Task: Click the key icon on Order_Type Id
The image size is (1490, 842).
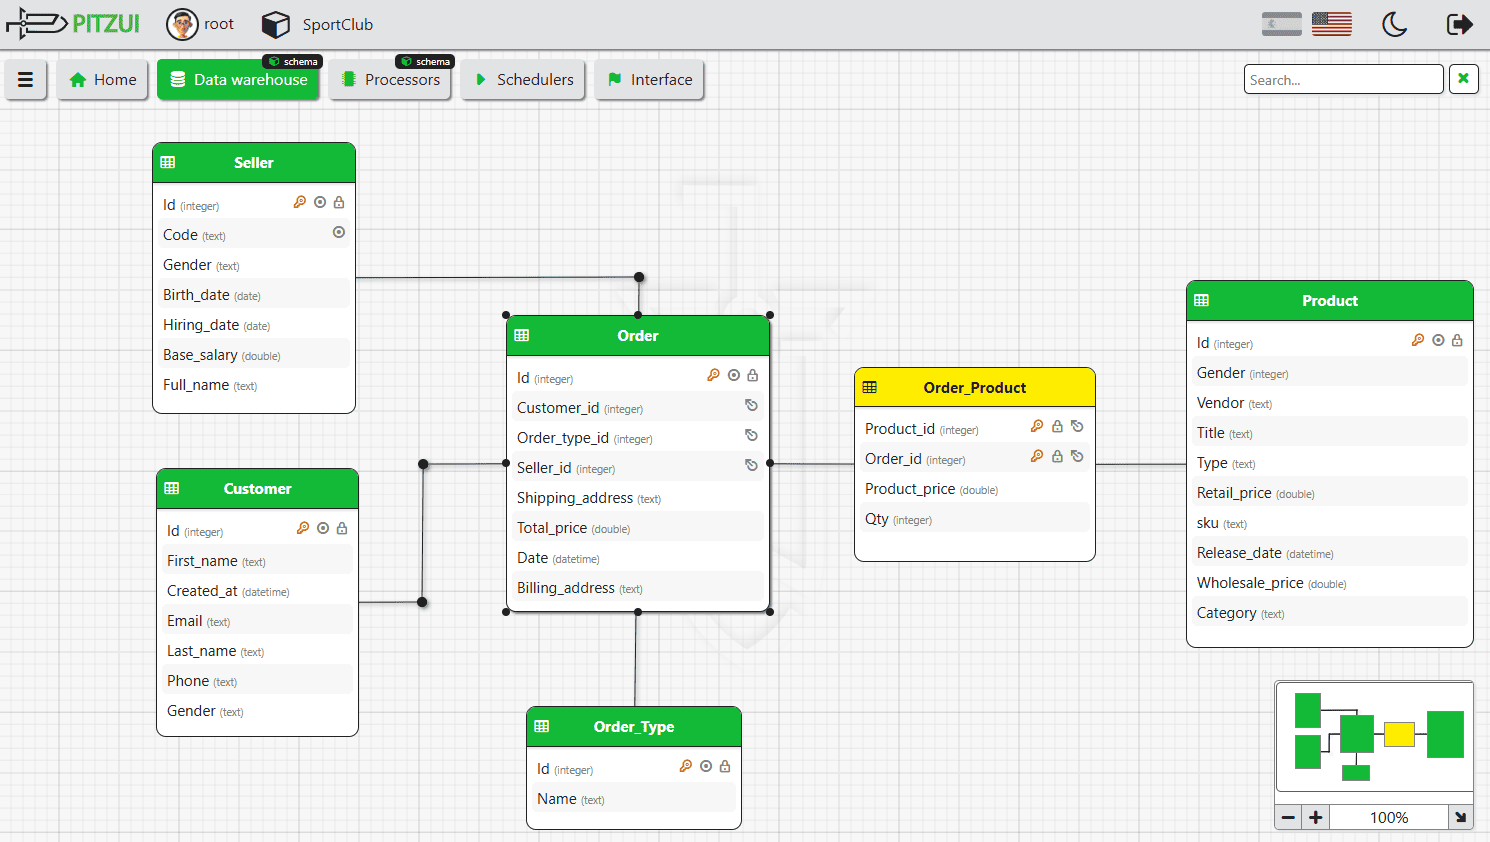Action: 686,766
